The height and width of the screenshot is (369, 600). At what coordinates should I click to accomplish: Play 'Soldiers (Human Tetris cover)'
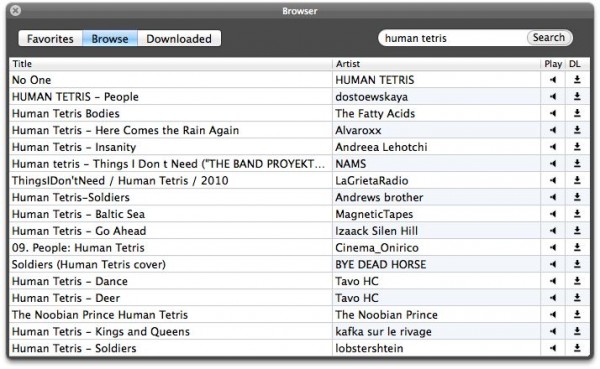553,264
